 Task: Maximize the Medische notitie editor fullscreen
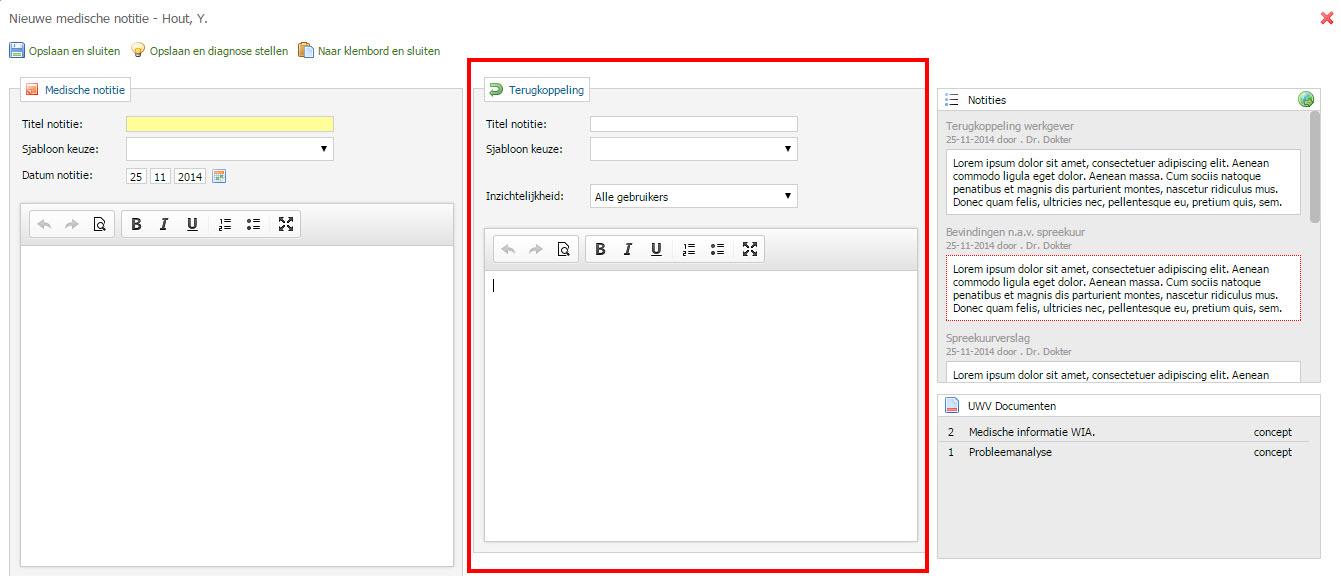(x=286, y=225)
